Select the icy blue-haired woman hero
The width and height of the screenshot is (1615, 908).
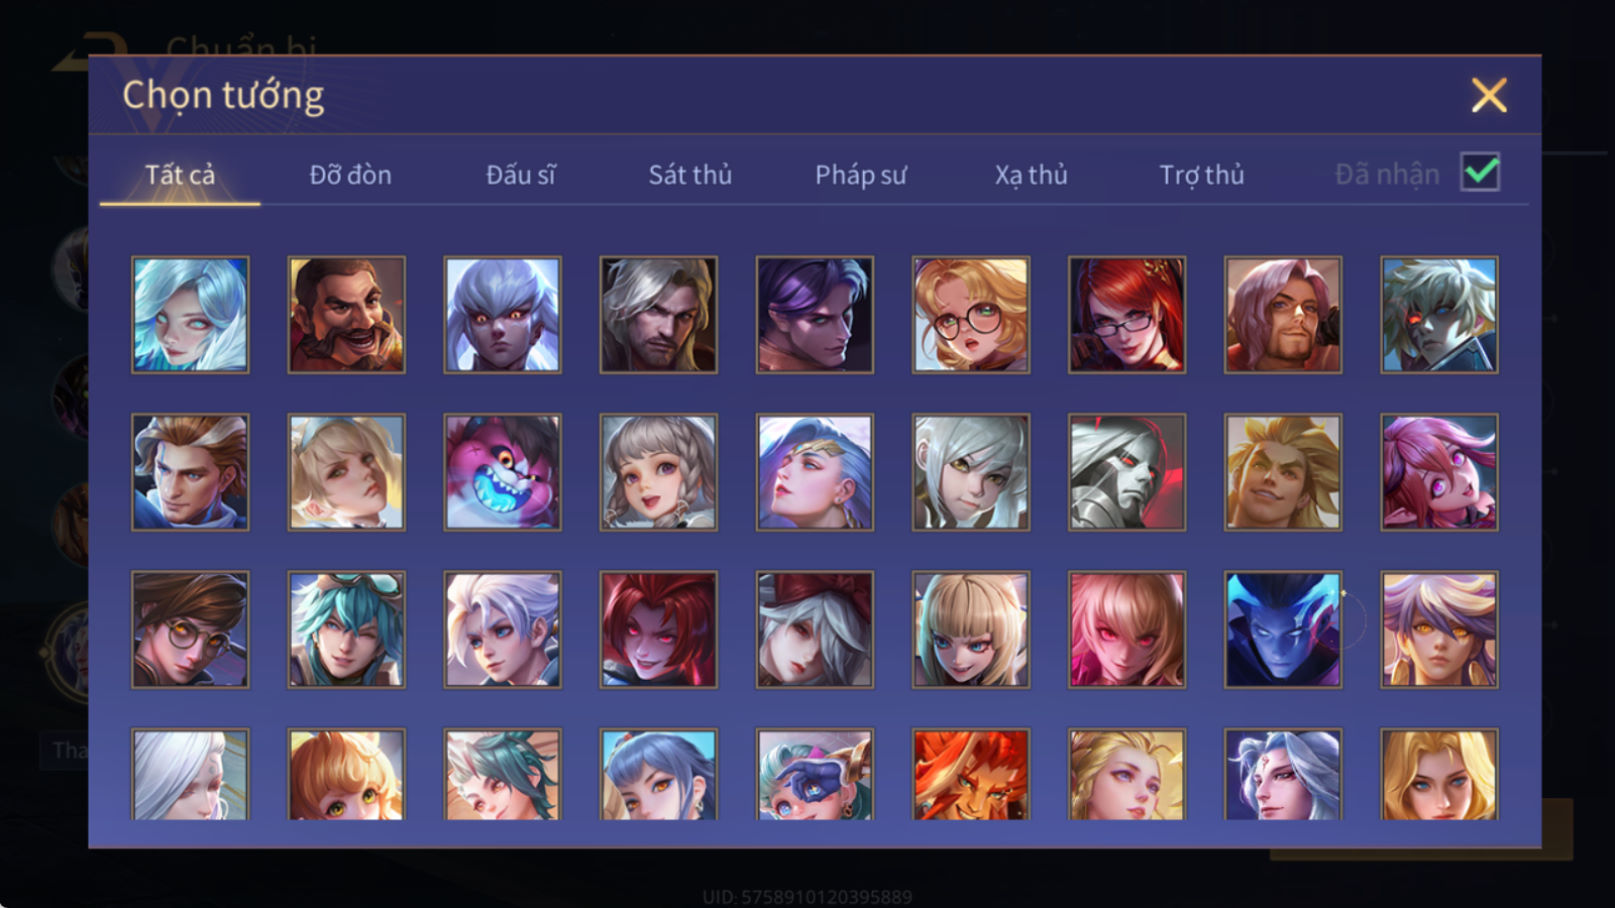click(191, 315)
